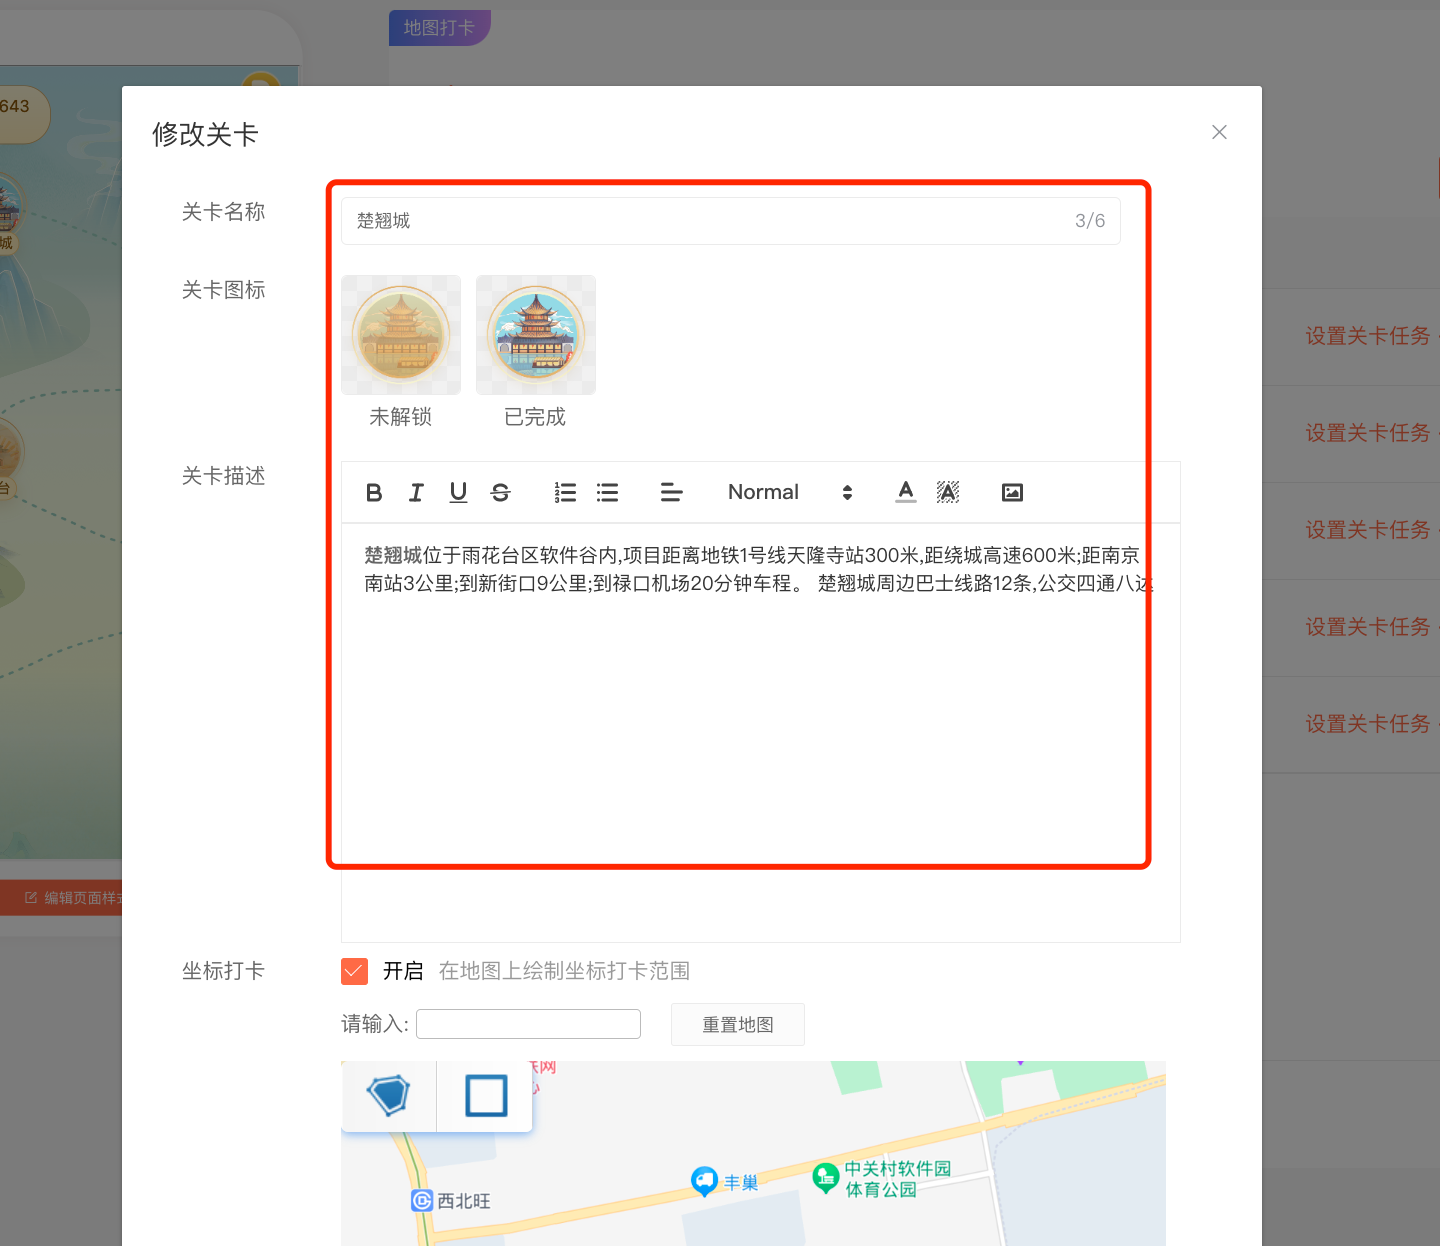Image resolution: width=1440 pixels, height=1246 pixels.
Task: Choose a text background highlight color
Action: [x=948, y=492]
